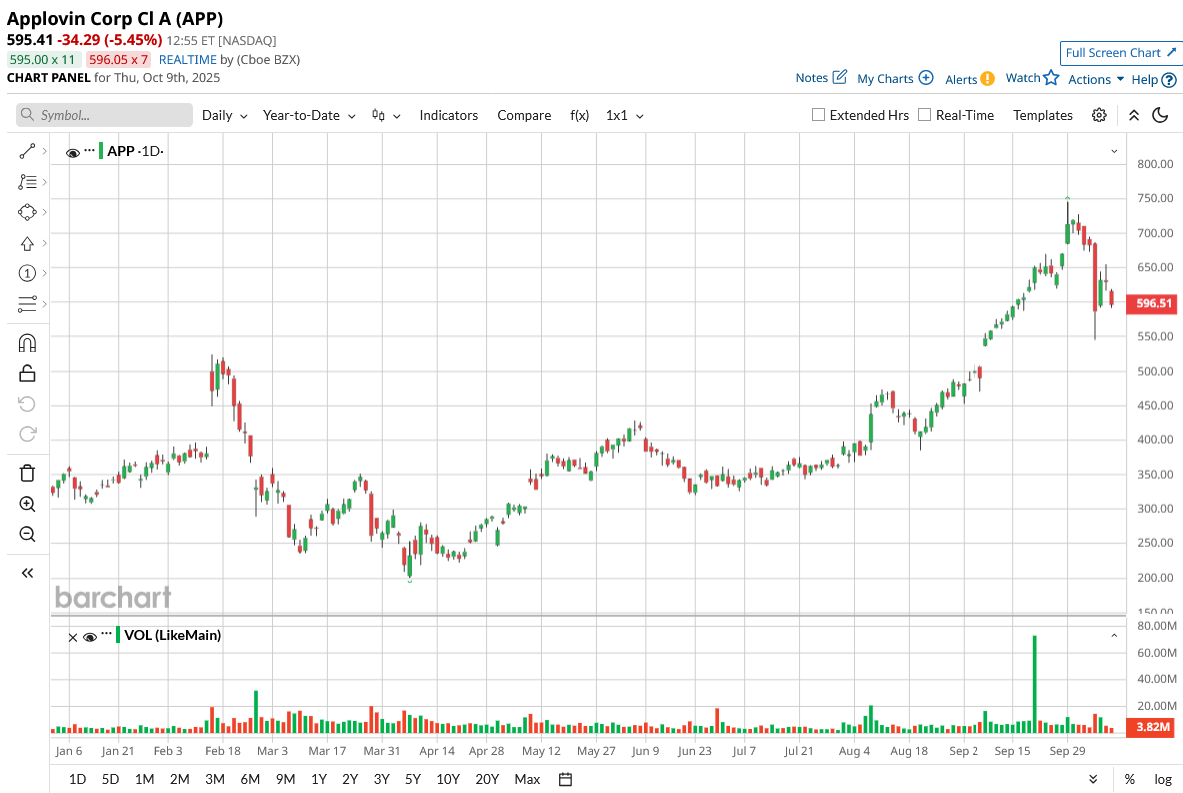Click the zoom in magnifier icon
Screen dimensions: 1183x793
27,504
